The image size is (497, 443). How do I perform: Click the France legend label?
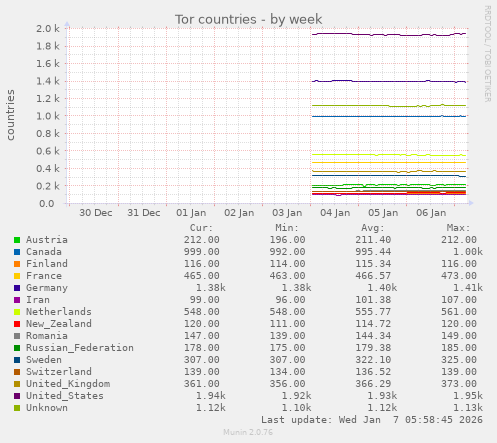click(x=44, y=276)
